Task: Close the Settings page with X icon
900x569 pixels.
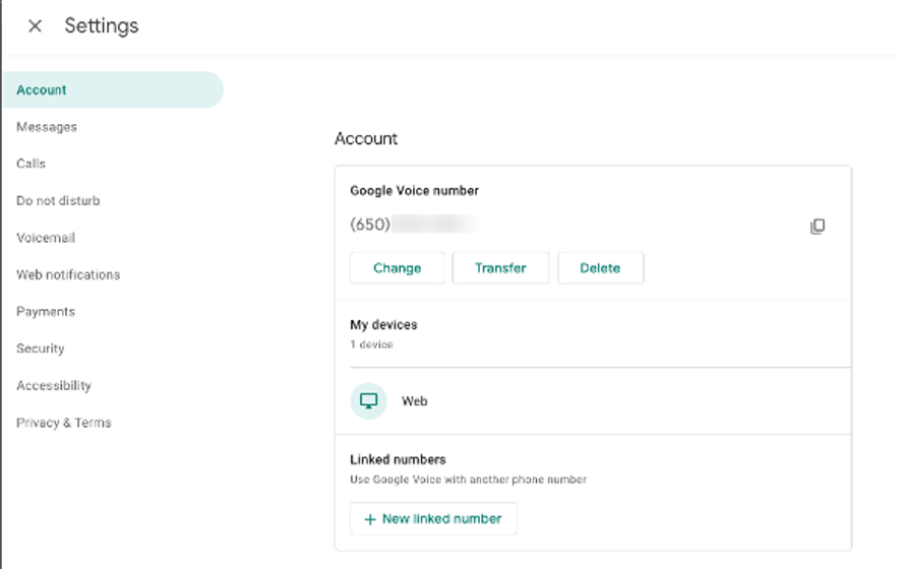Action: pos(35,26)
